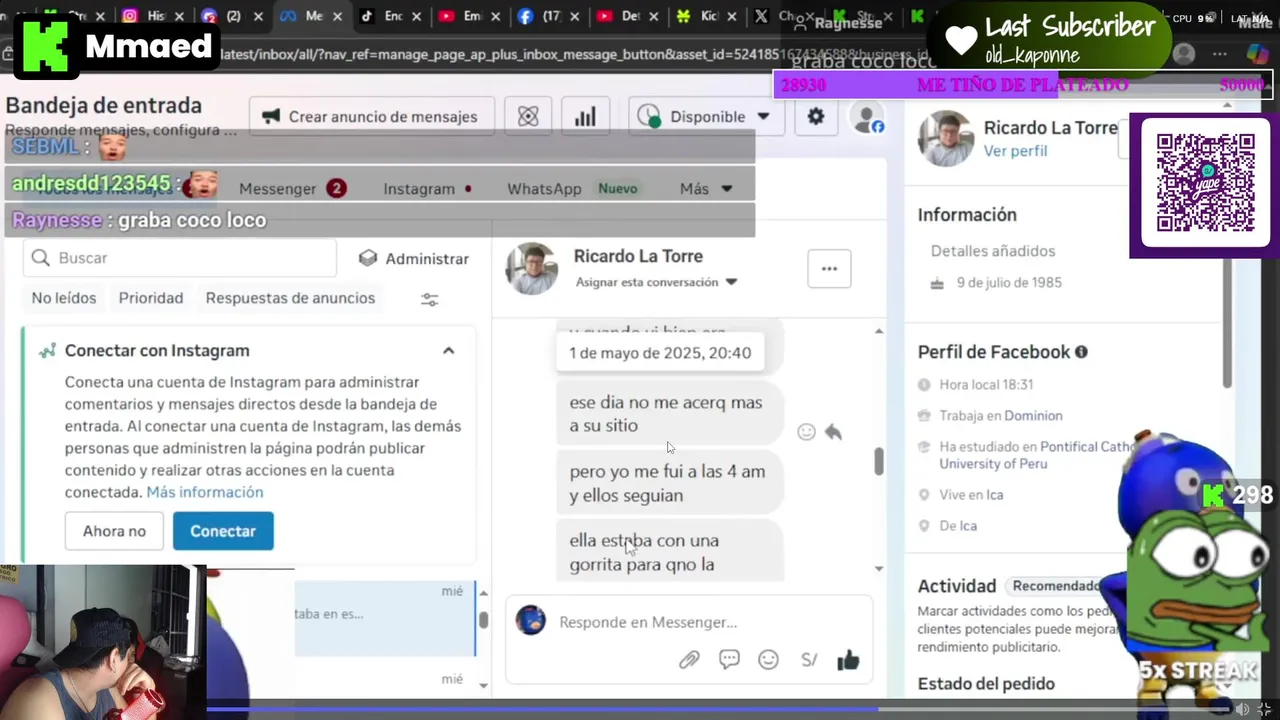This screenshot has height=720, width=1280.
Task: Click the page profile avatar with Facebook badge
Action: (x=866, y=118)
